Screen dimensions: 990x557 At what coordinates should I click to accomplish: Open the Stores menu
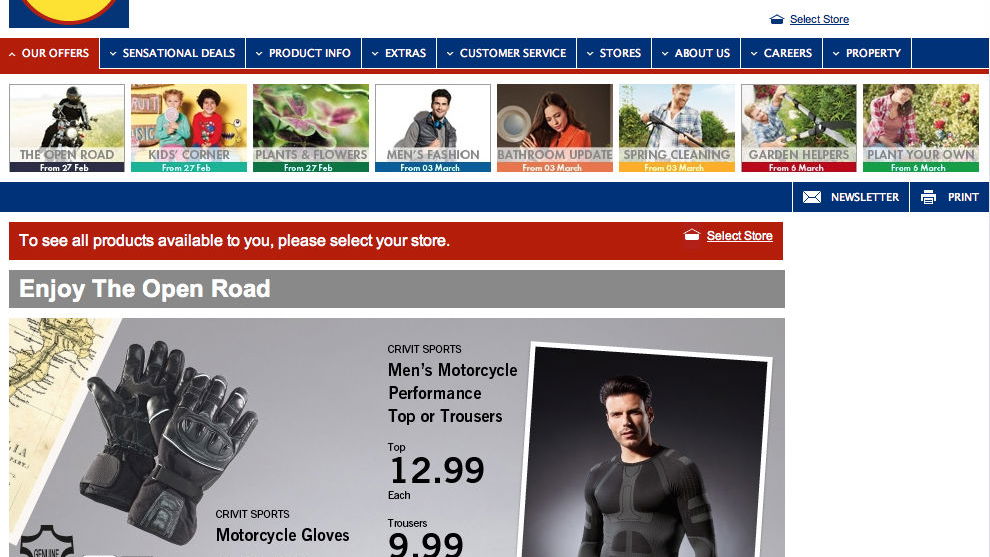[x=614, y=53]
